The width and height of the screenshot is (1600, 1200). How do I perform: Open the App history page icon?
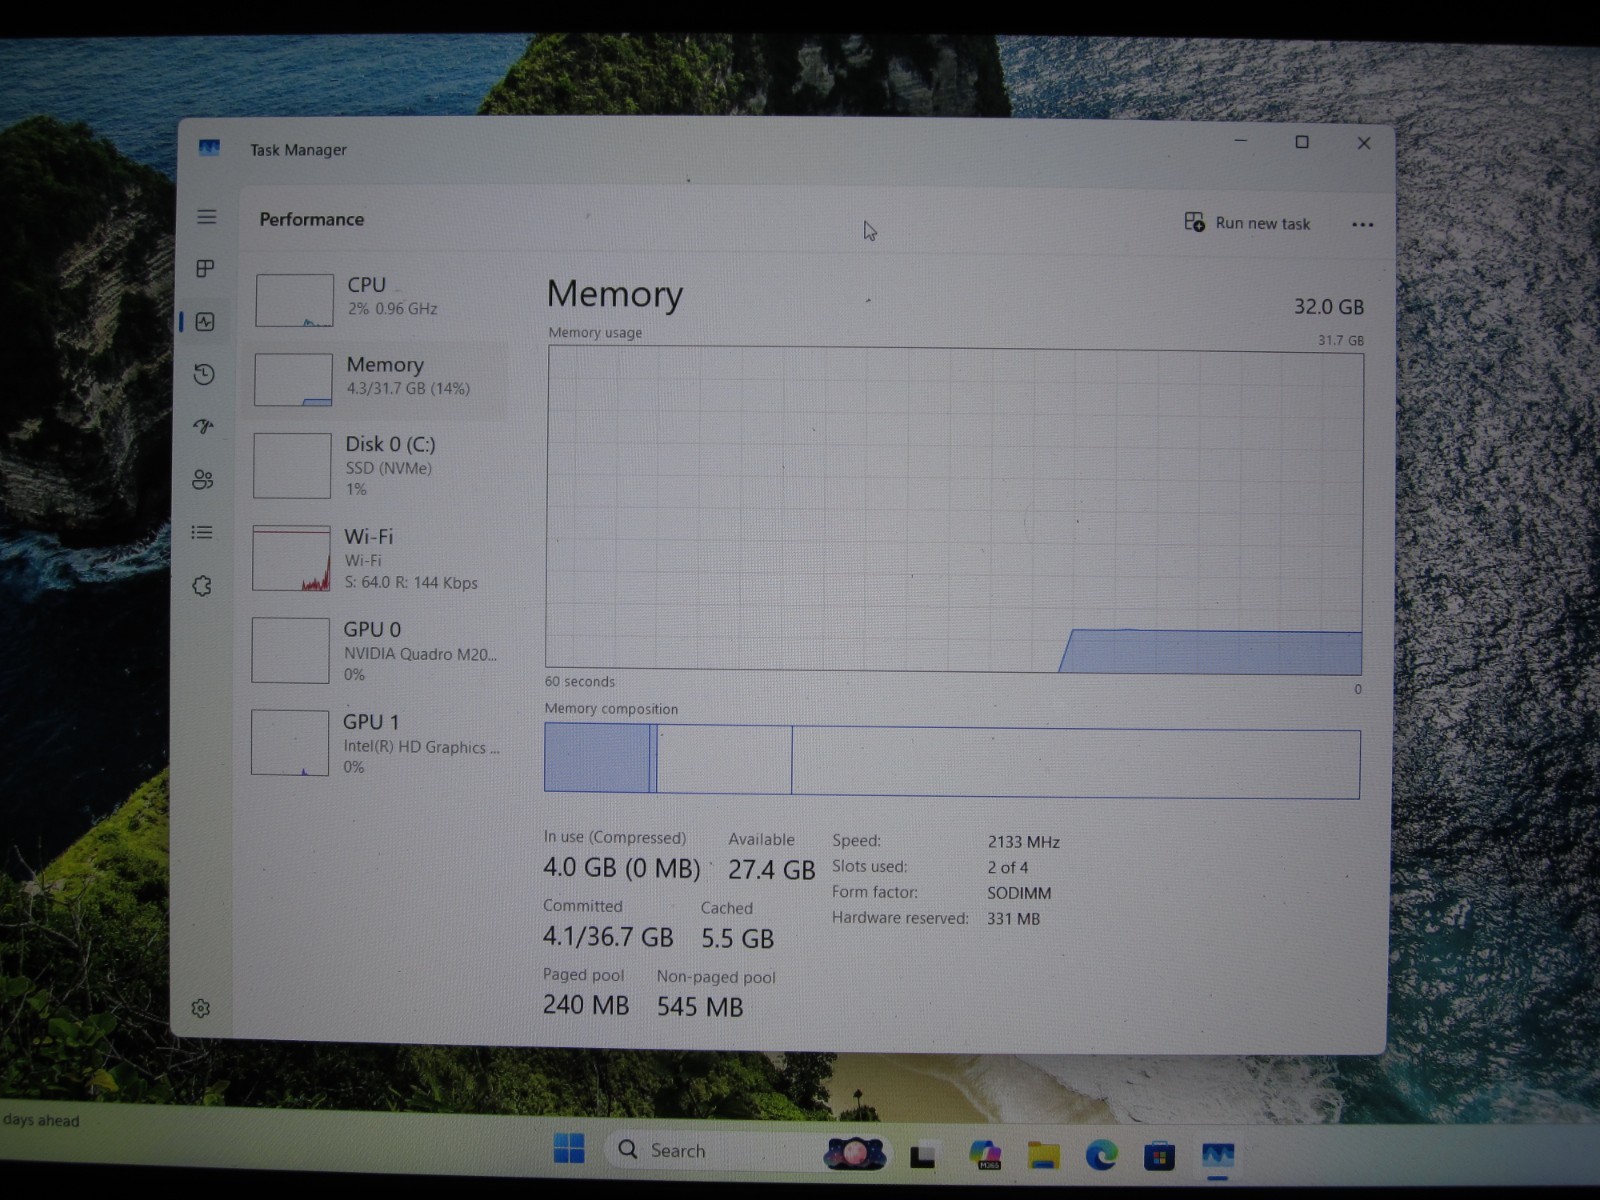[204, 374]
